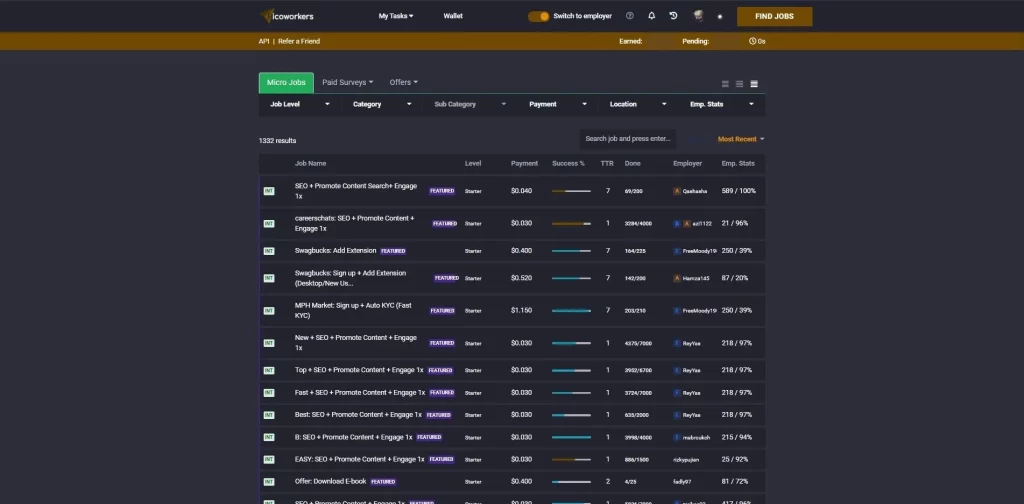Click INT badge on New + SEO row
This screenshot has height=504, width=1024.
(269, 343)
